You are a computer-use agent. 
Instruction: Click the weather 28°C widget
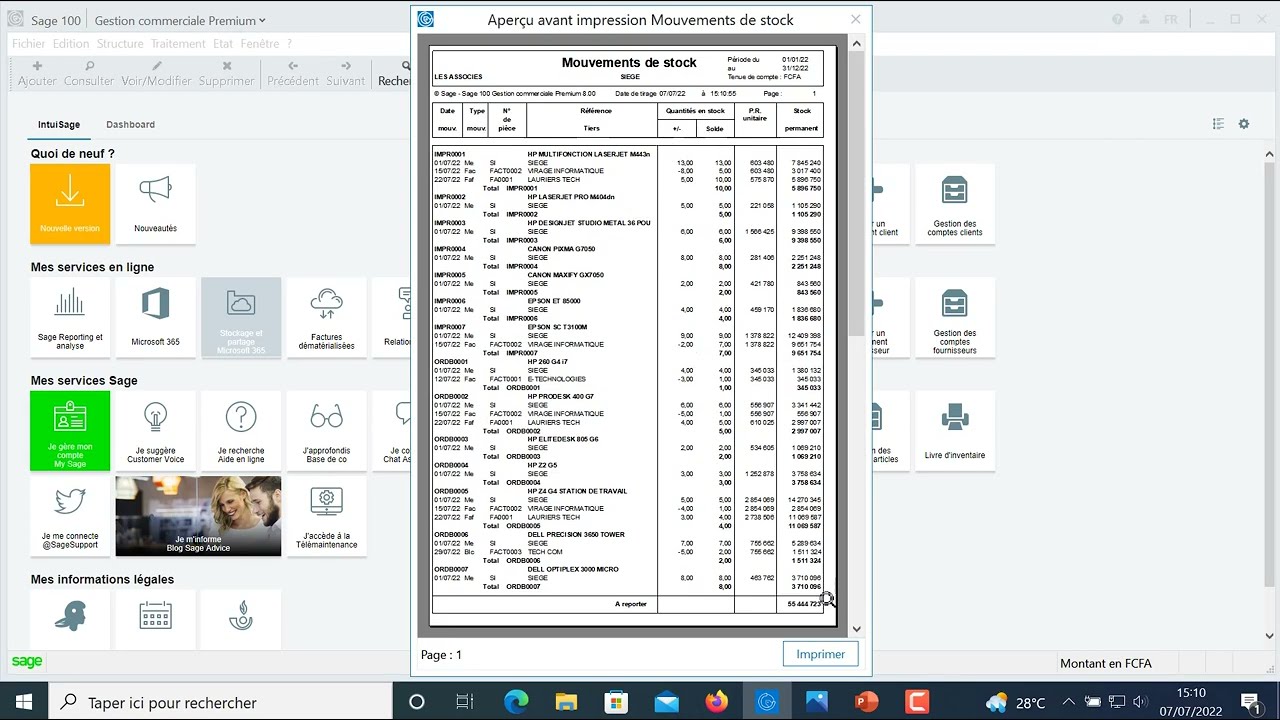(1016, 702)
